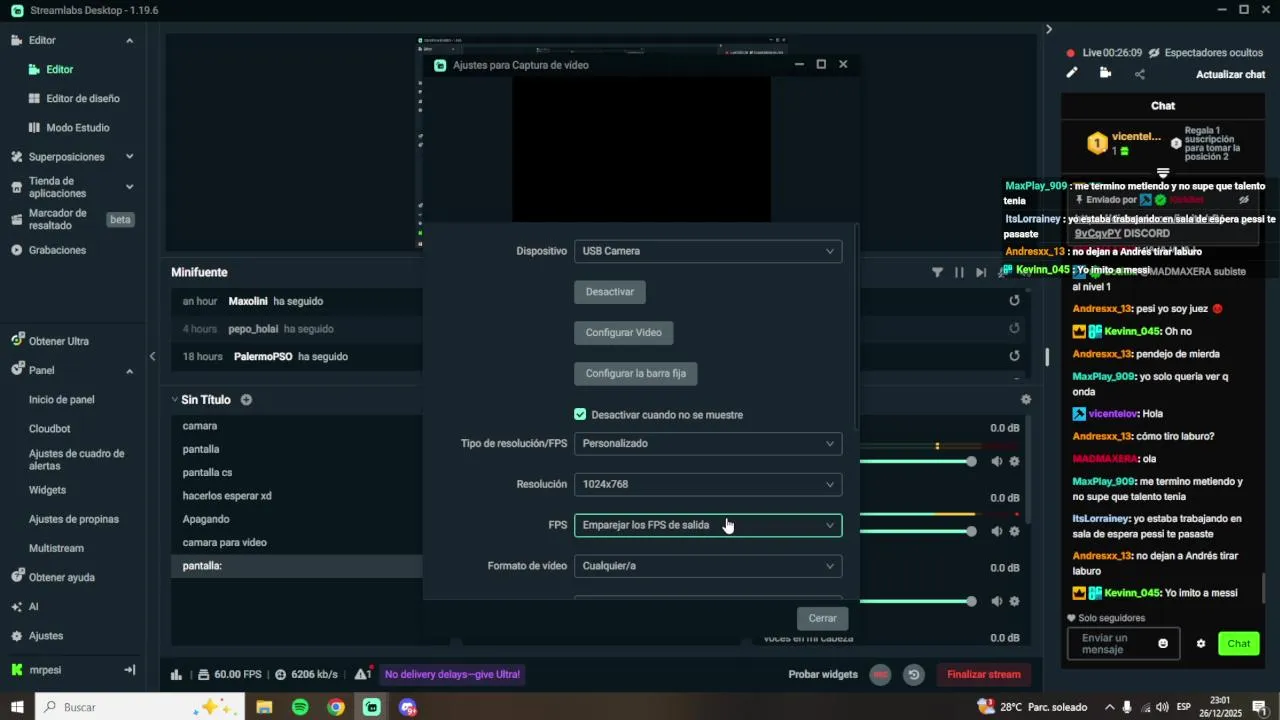Collapse the chat panel chevron at top
The image size is (1280, 720).
[1049, 30]
